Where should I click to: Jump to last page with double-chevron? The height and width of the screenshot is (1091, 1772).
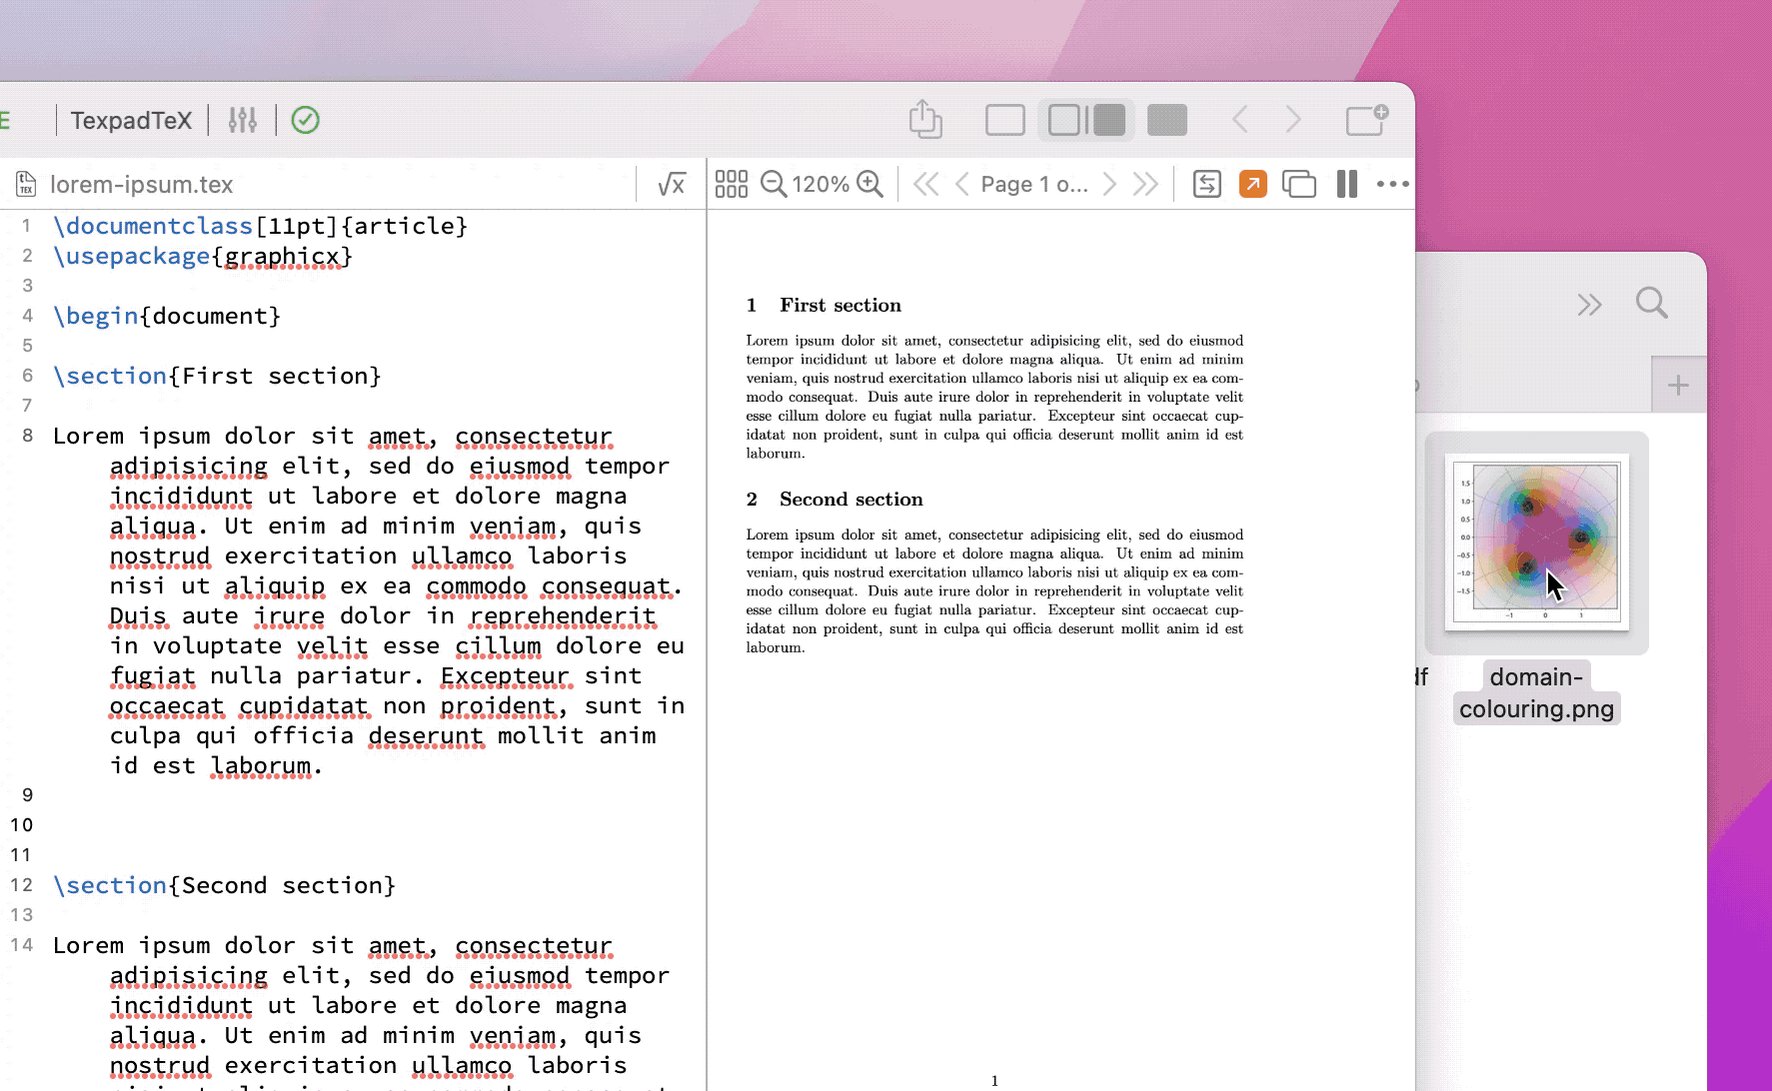click(1144, 184)
